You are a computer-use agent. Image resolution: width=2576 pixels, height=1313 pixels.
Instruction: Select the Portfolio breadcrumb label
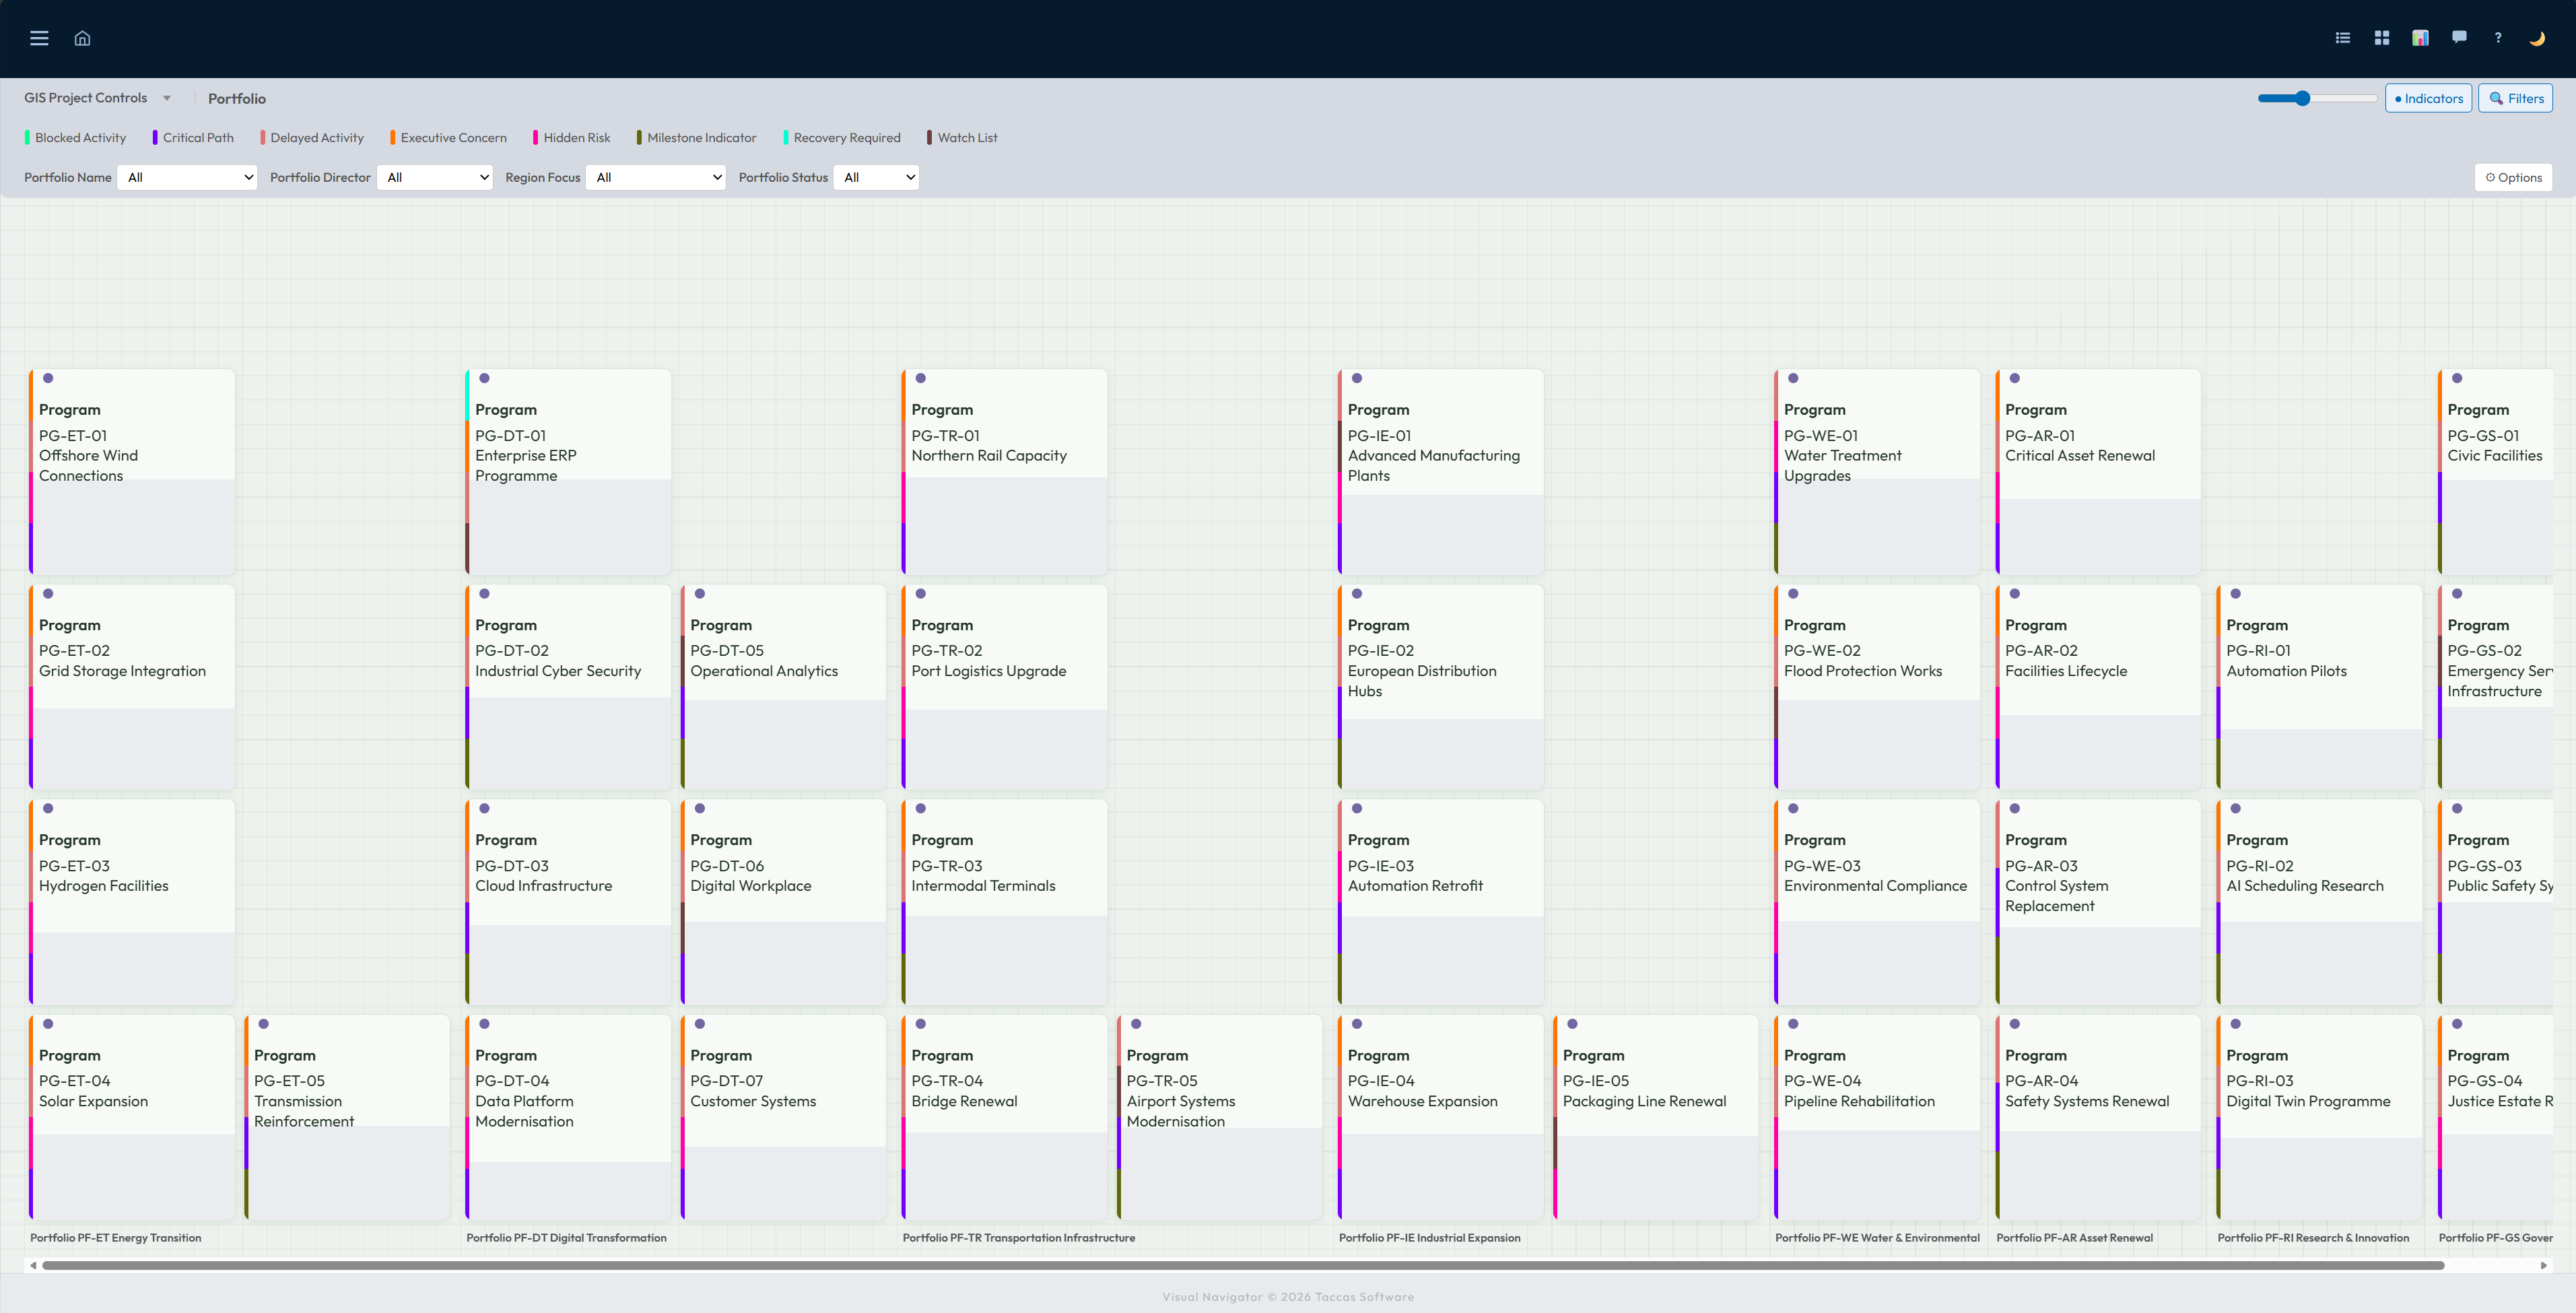[237, 98]
